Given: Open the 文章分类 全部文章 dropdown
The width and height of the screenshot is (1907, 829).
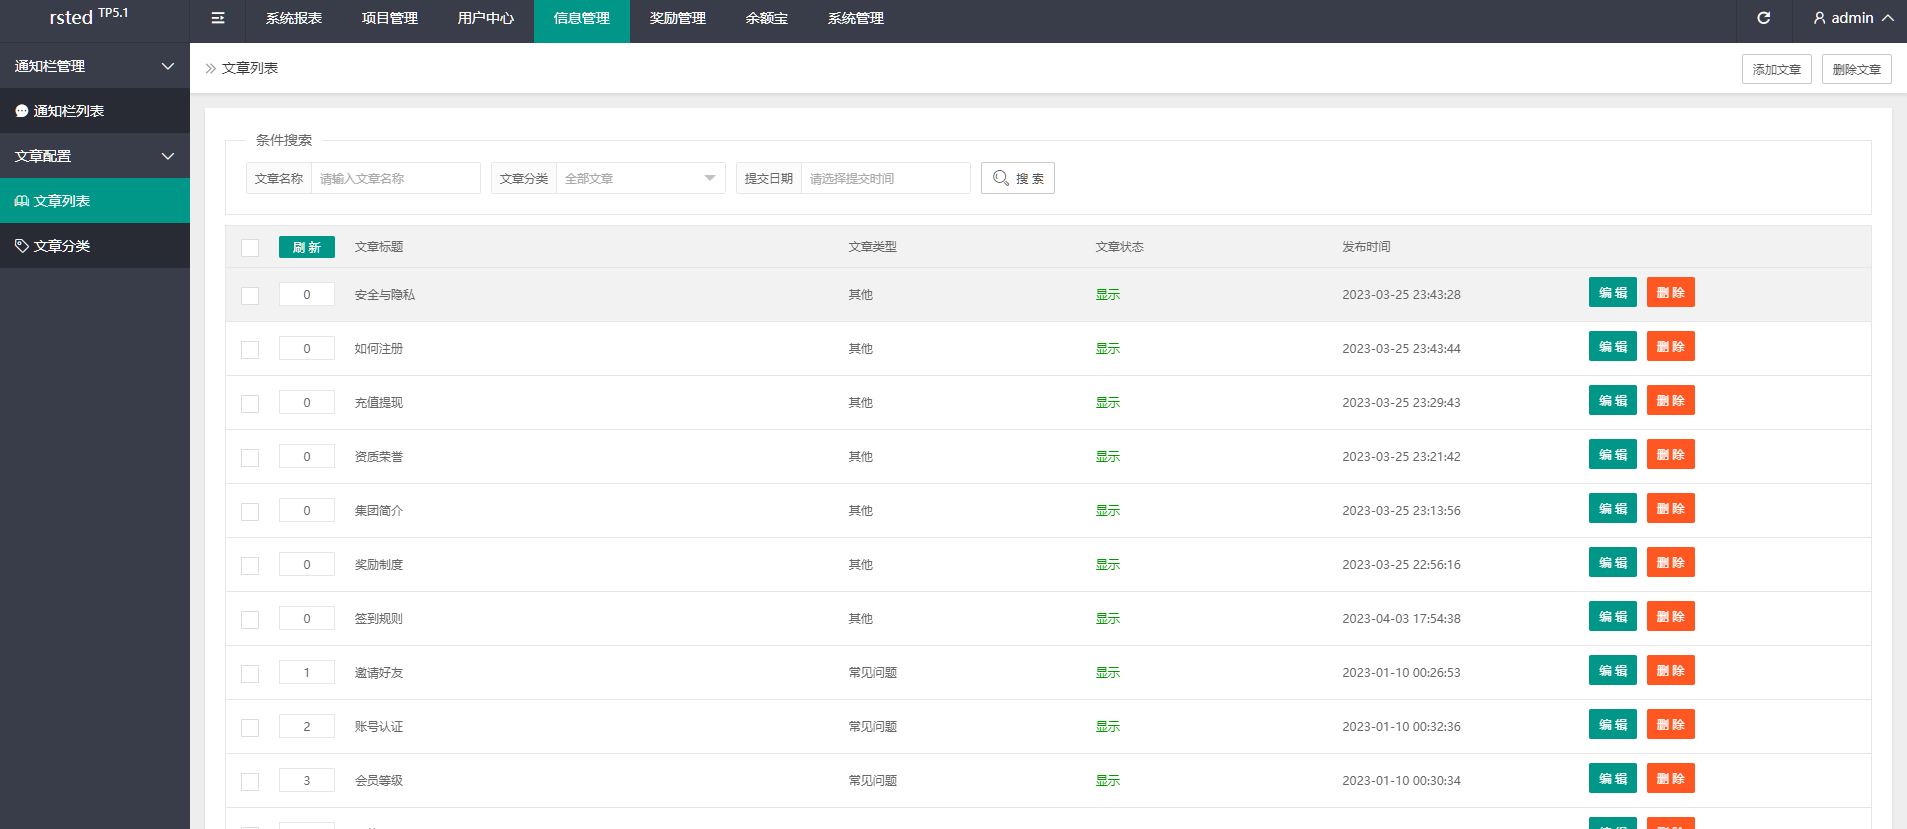Looking at the screenshot, I should 640,178.
